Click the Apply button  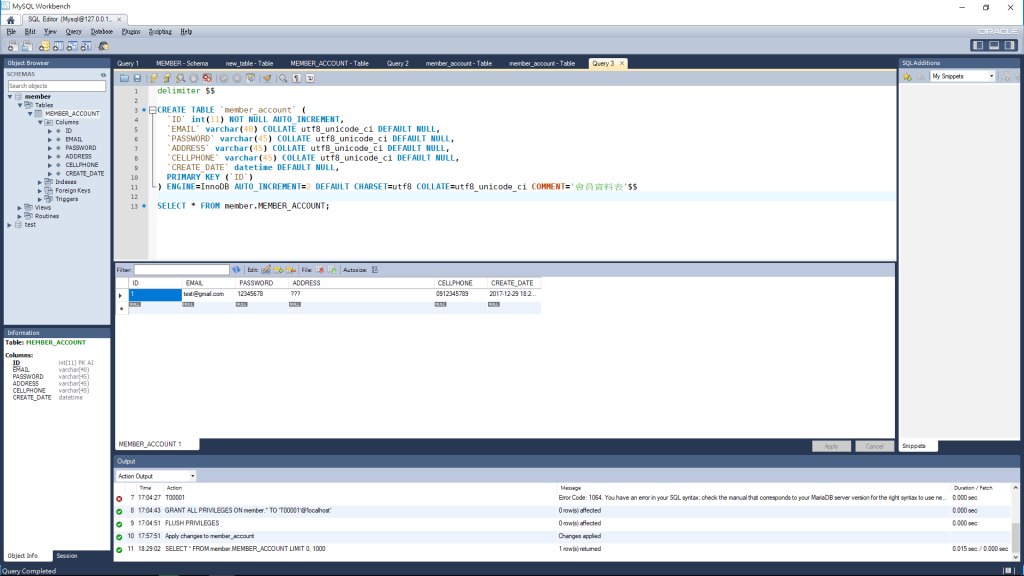(x=831, y=447)
